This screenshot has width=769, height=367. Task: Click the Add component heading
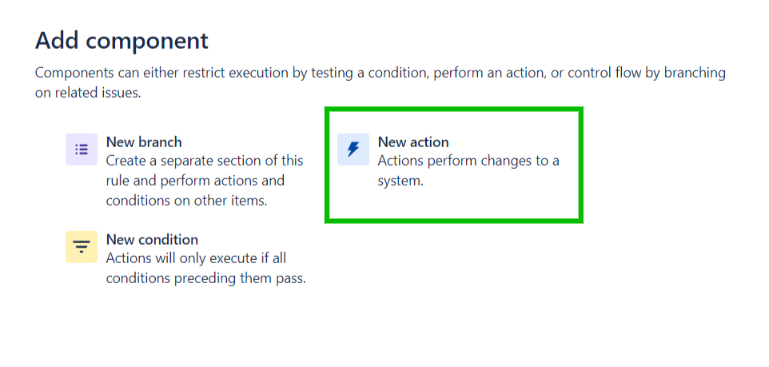pos(122,40)
